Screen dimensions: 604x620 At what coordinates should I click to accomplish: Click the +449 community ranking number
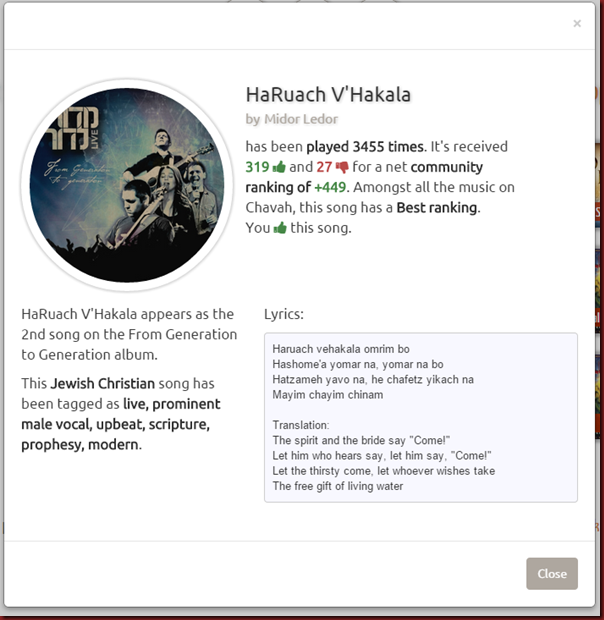[x=330, y=187]
